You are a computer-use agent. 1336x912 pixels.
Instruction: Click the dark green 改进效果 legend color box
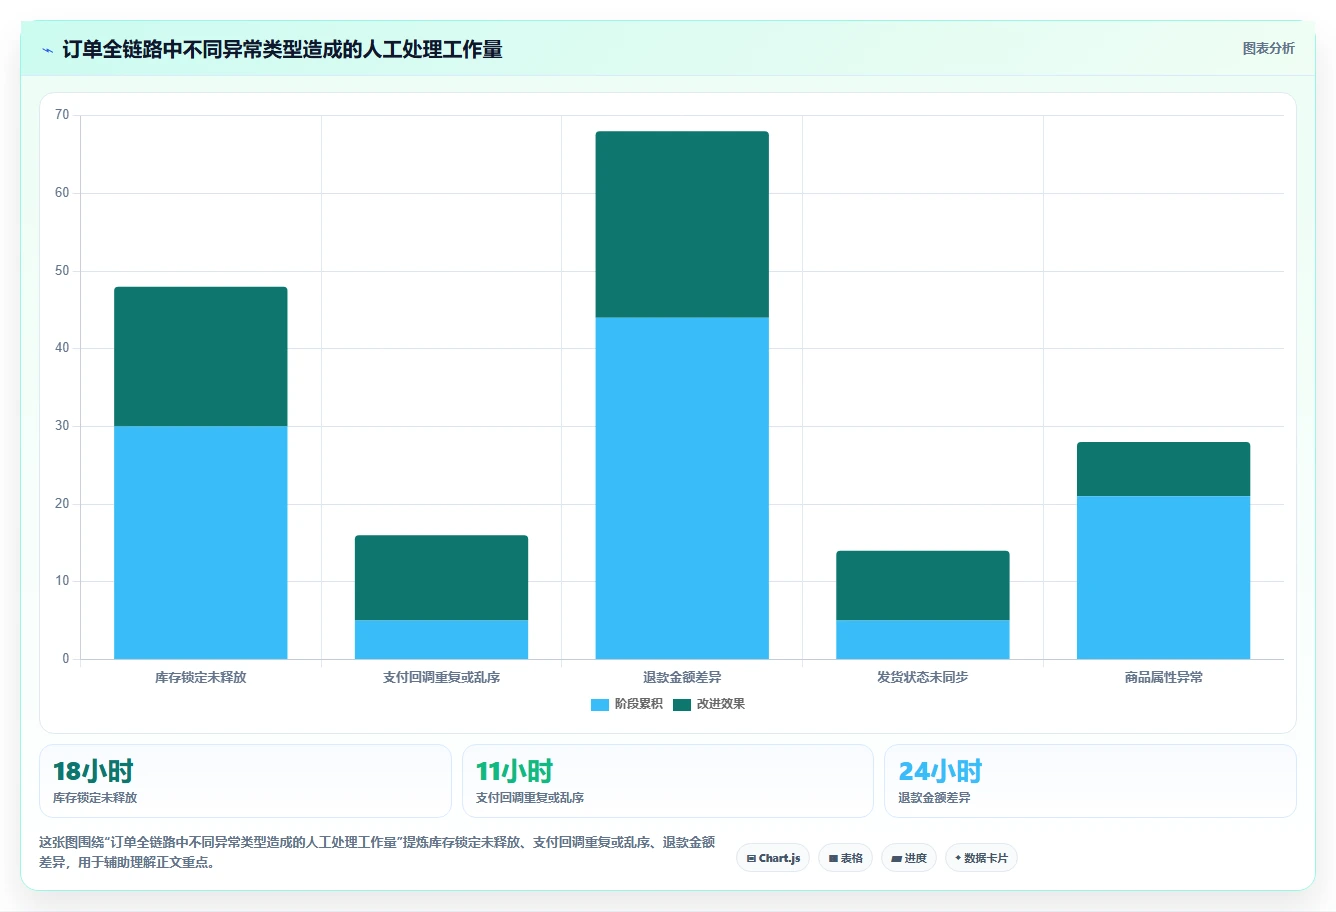coord(682,705)
